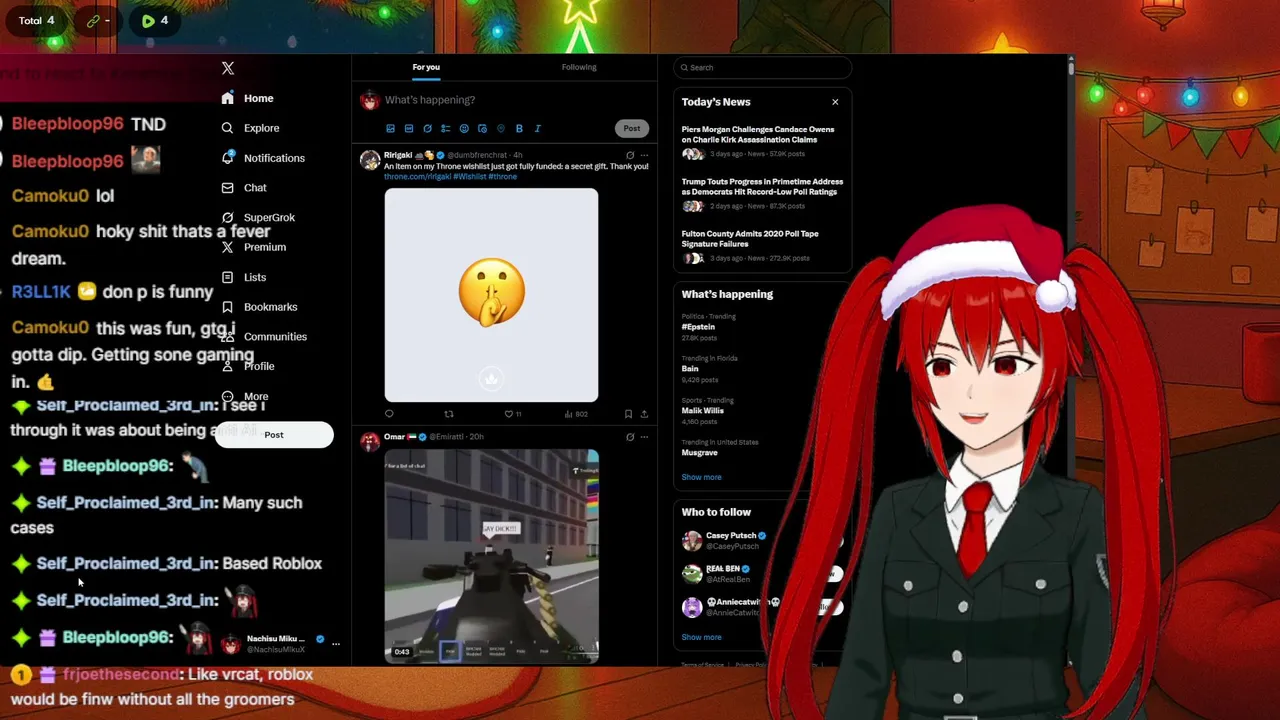
Task: Open the SuperGrok icon
Action: click(x=227, y=217)
